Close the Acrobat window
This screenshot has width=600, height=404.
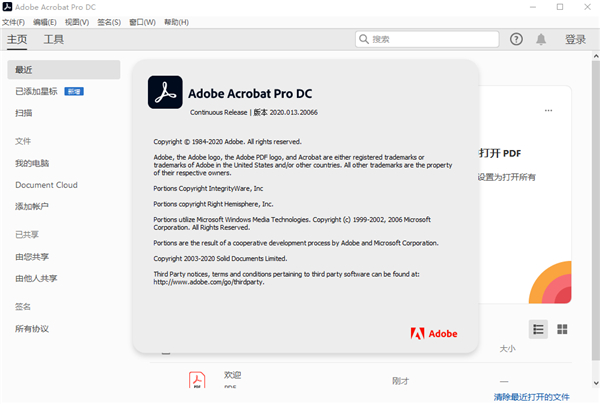[587, 7]
